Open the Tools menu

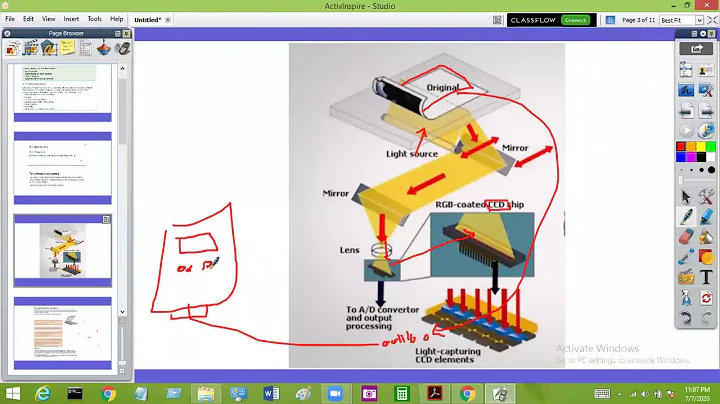[x=94, y=19]
